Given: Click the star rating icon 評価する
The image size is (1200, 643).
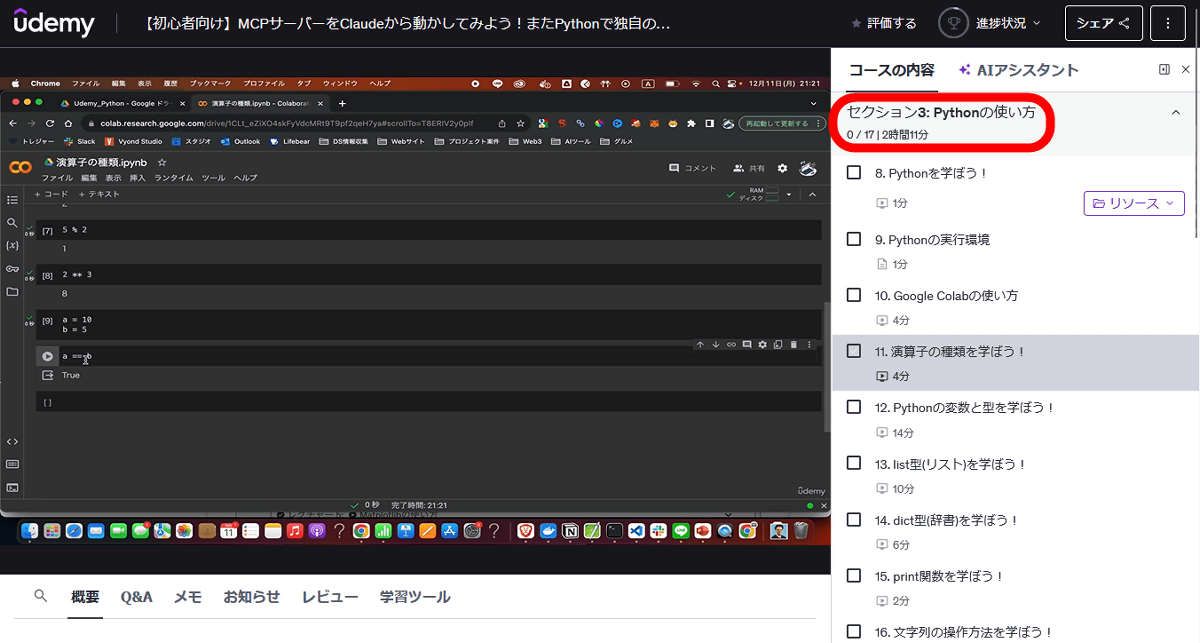Looking at the screenshot, I should [x=856, y=23].
